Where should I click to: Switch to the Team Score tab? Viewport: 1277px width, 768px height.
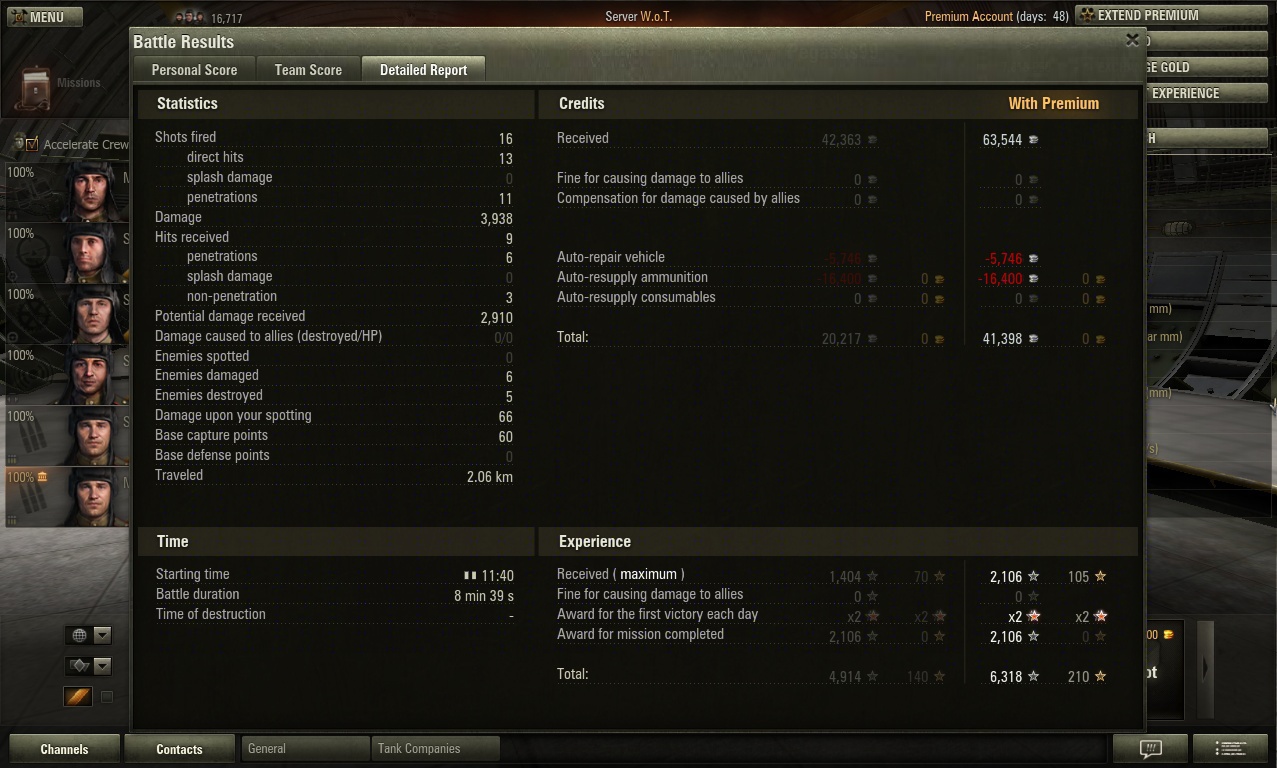(308, 70)
